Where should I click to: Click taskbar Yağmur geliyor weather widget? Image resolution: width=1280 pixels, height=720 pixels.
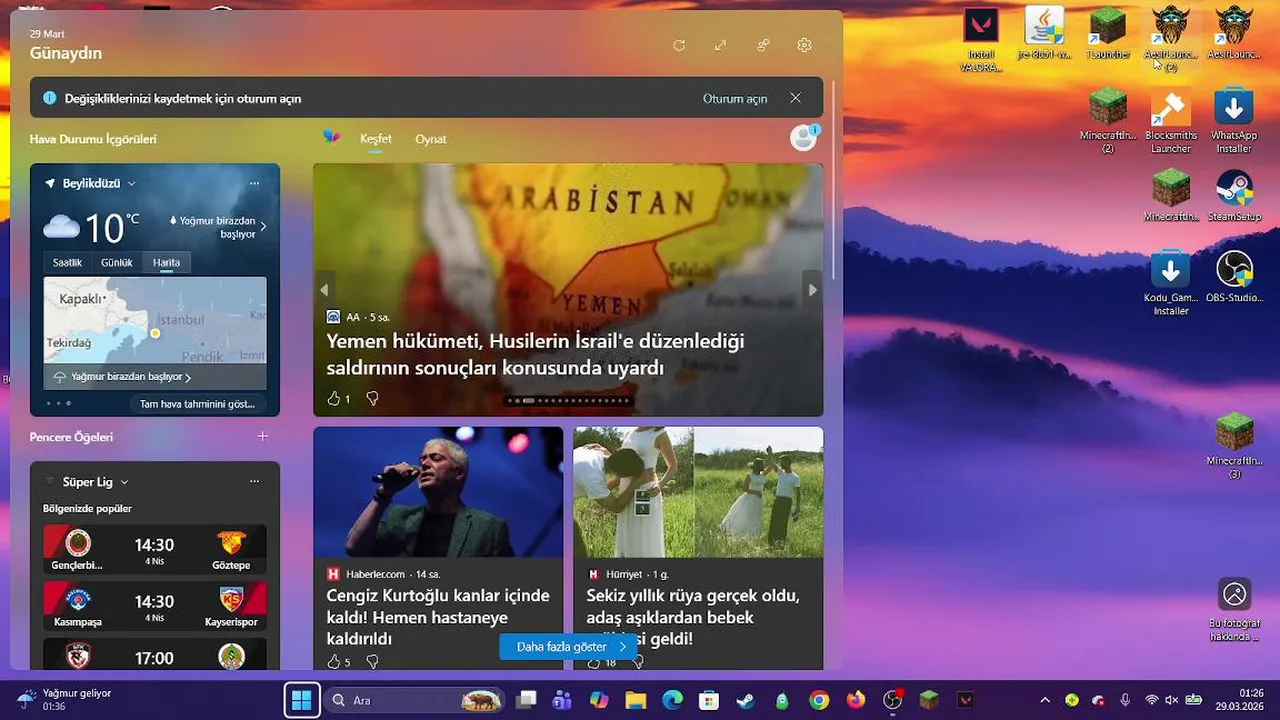pos(63,699)
